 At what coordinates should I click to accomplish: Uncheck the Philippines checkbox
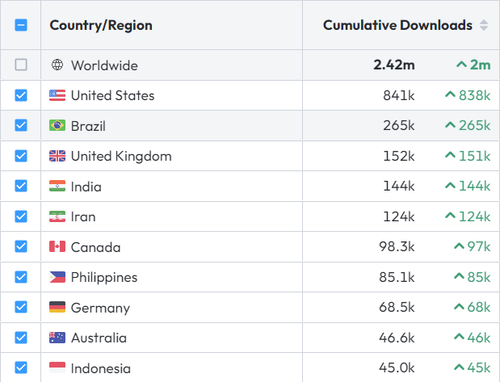point(21,277)
